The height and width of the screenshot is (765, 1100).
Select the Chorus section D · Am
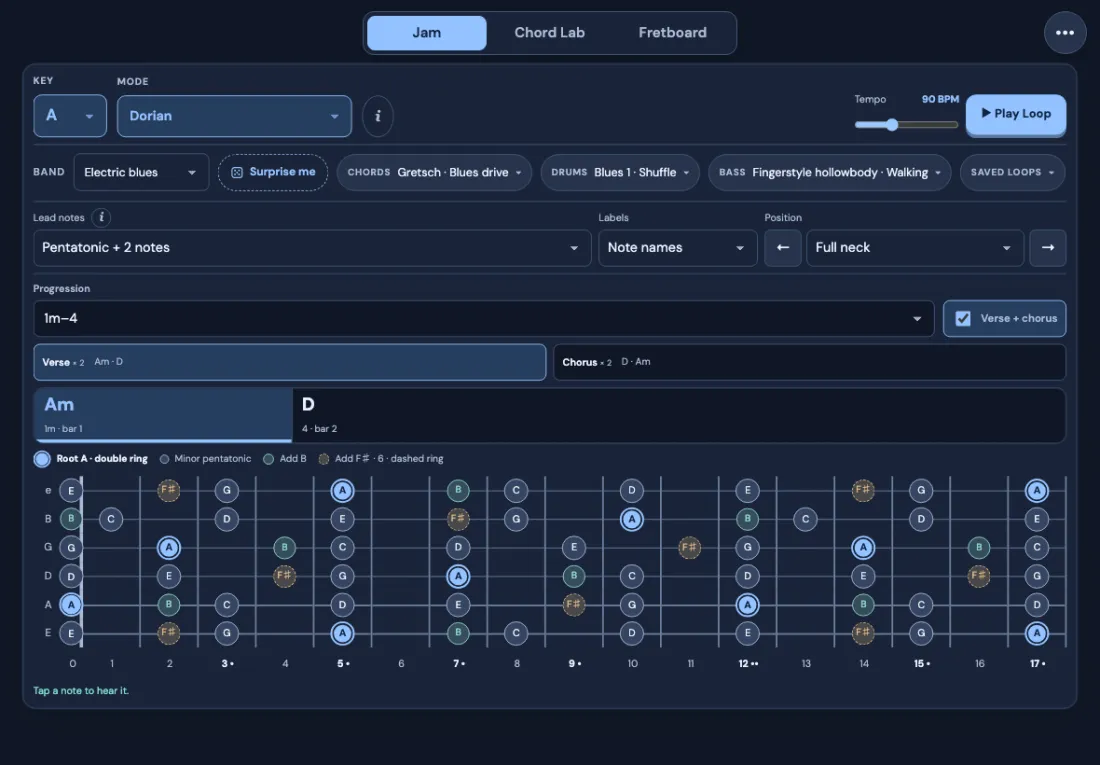click(x=810, y=362)
